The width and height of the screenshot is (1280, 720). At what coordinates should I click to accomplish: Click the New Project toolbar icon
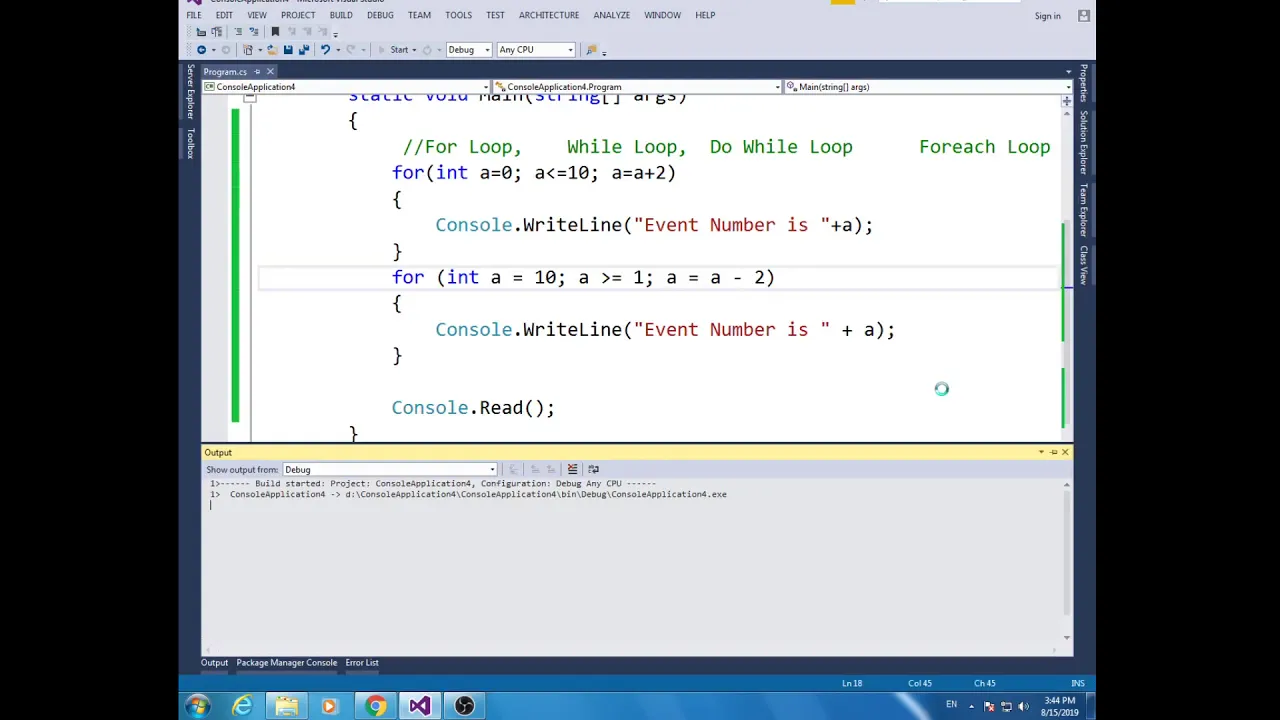[x=248, y=49]
